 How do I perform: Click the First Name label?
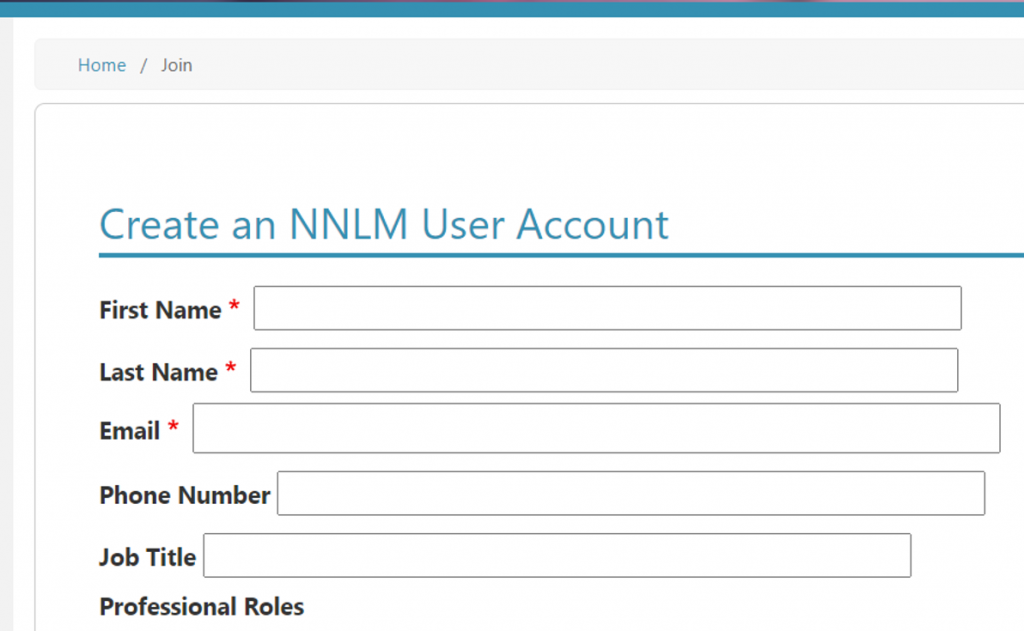point(160,310)
